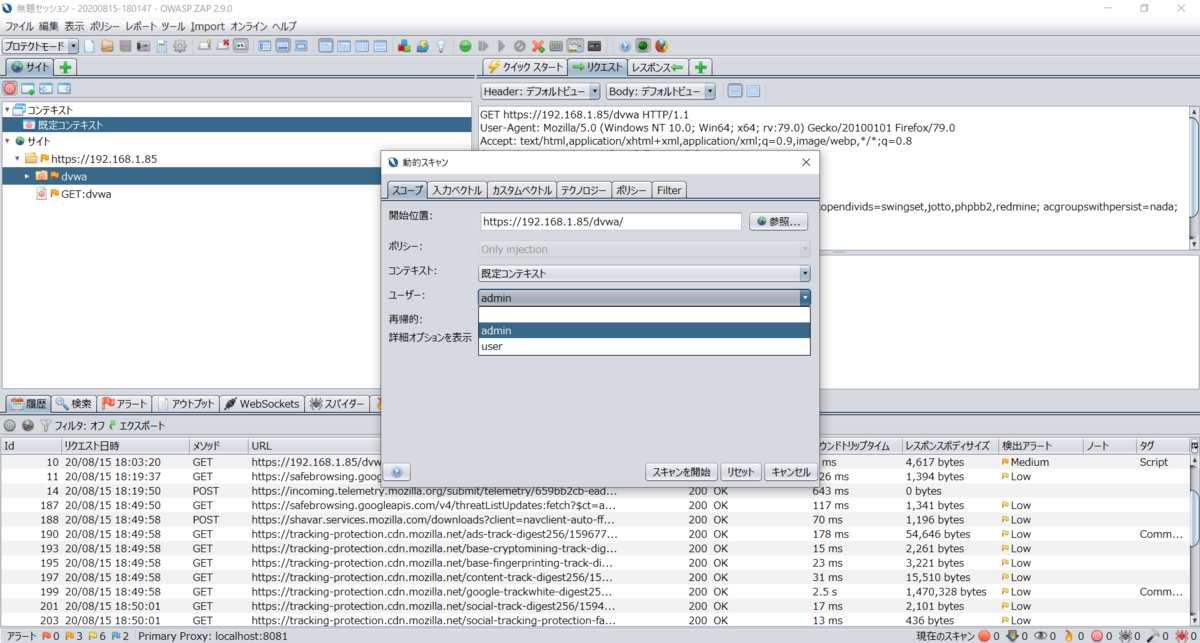Toggle split header body view button
1200x643 pixels.
[735, 91]
